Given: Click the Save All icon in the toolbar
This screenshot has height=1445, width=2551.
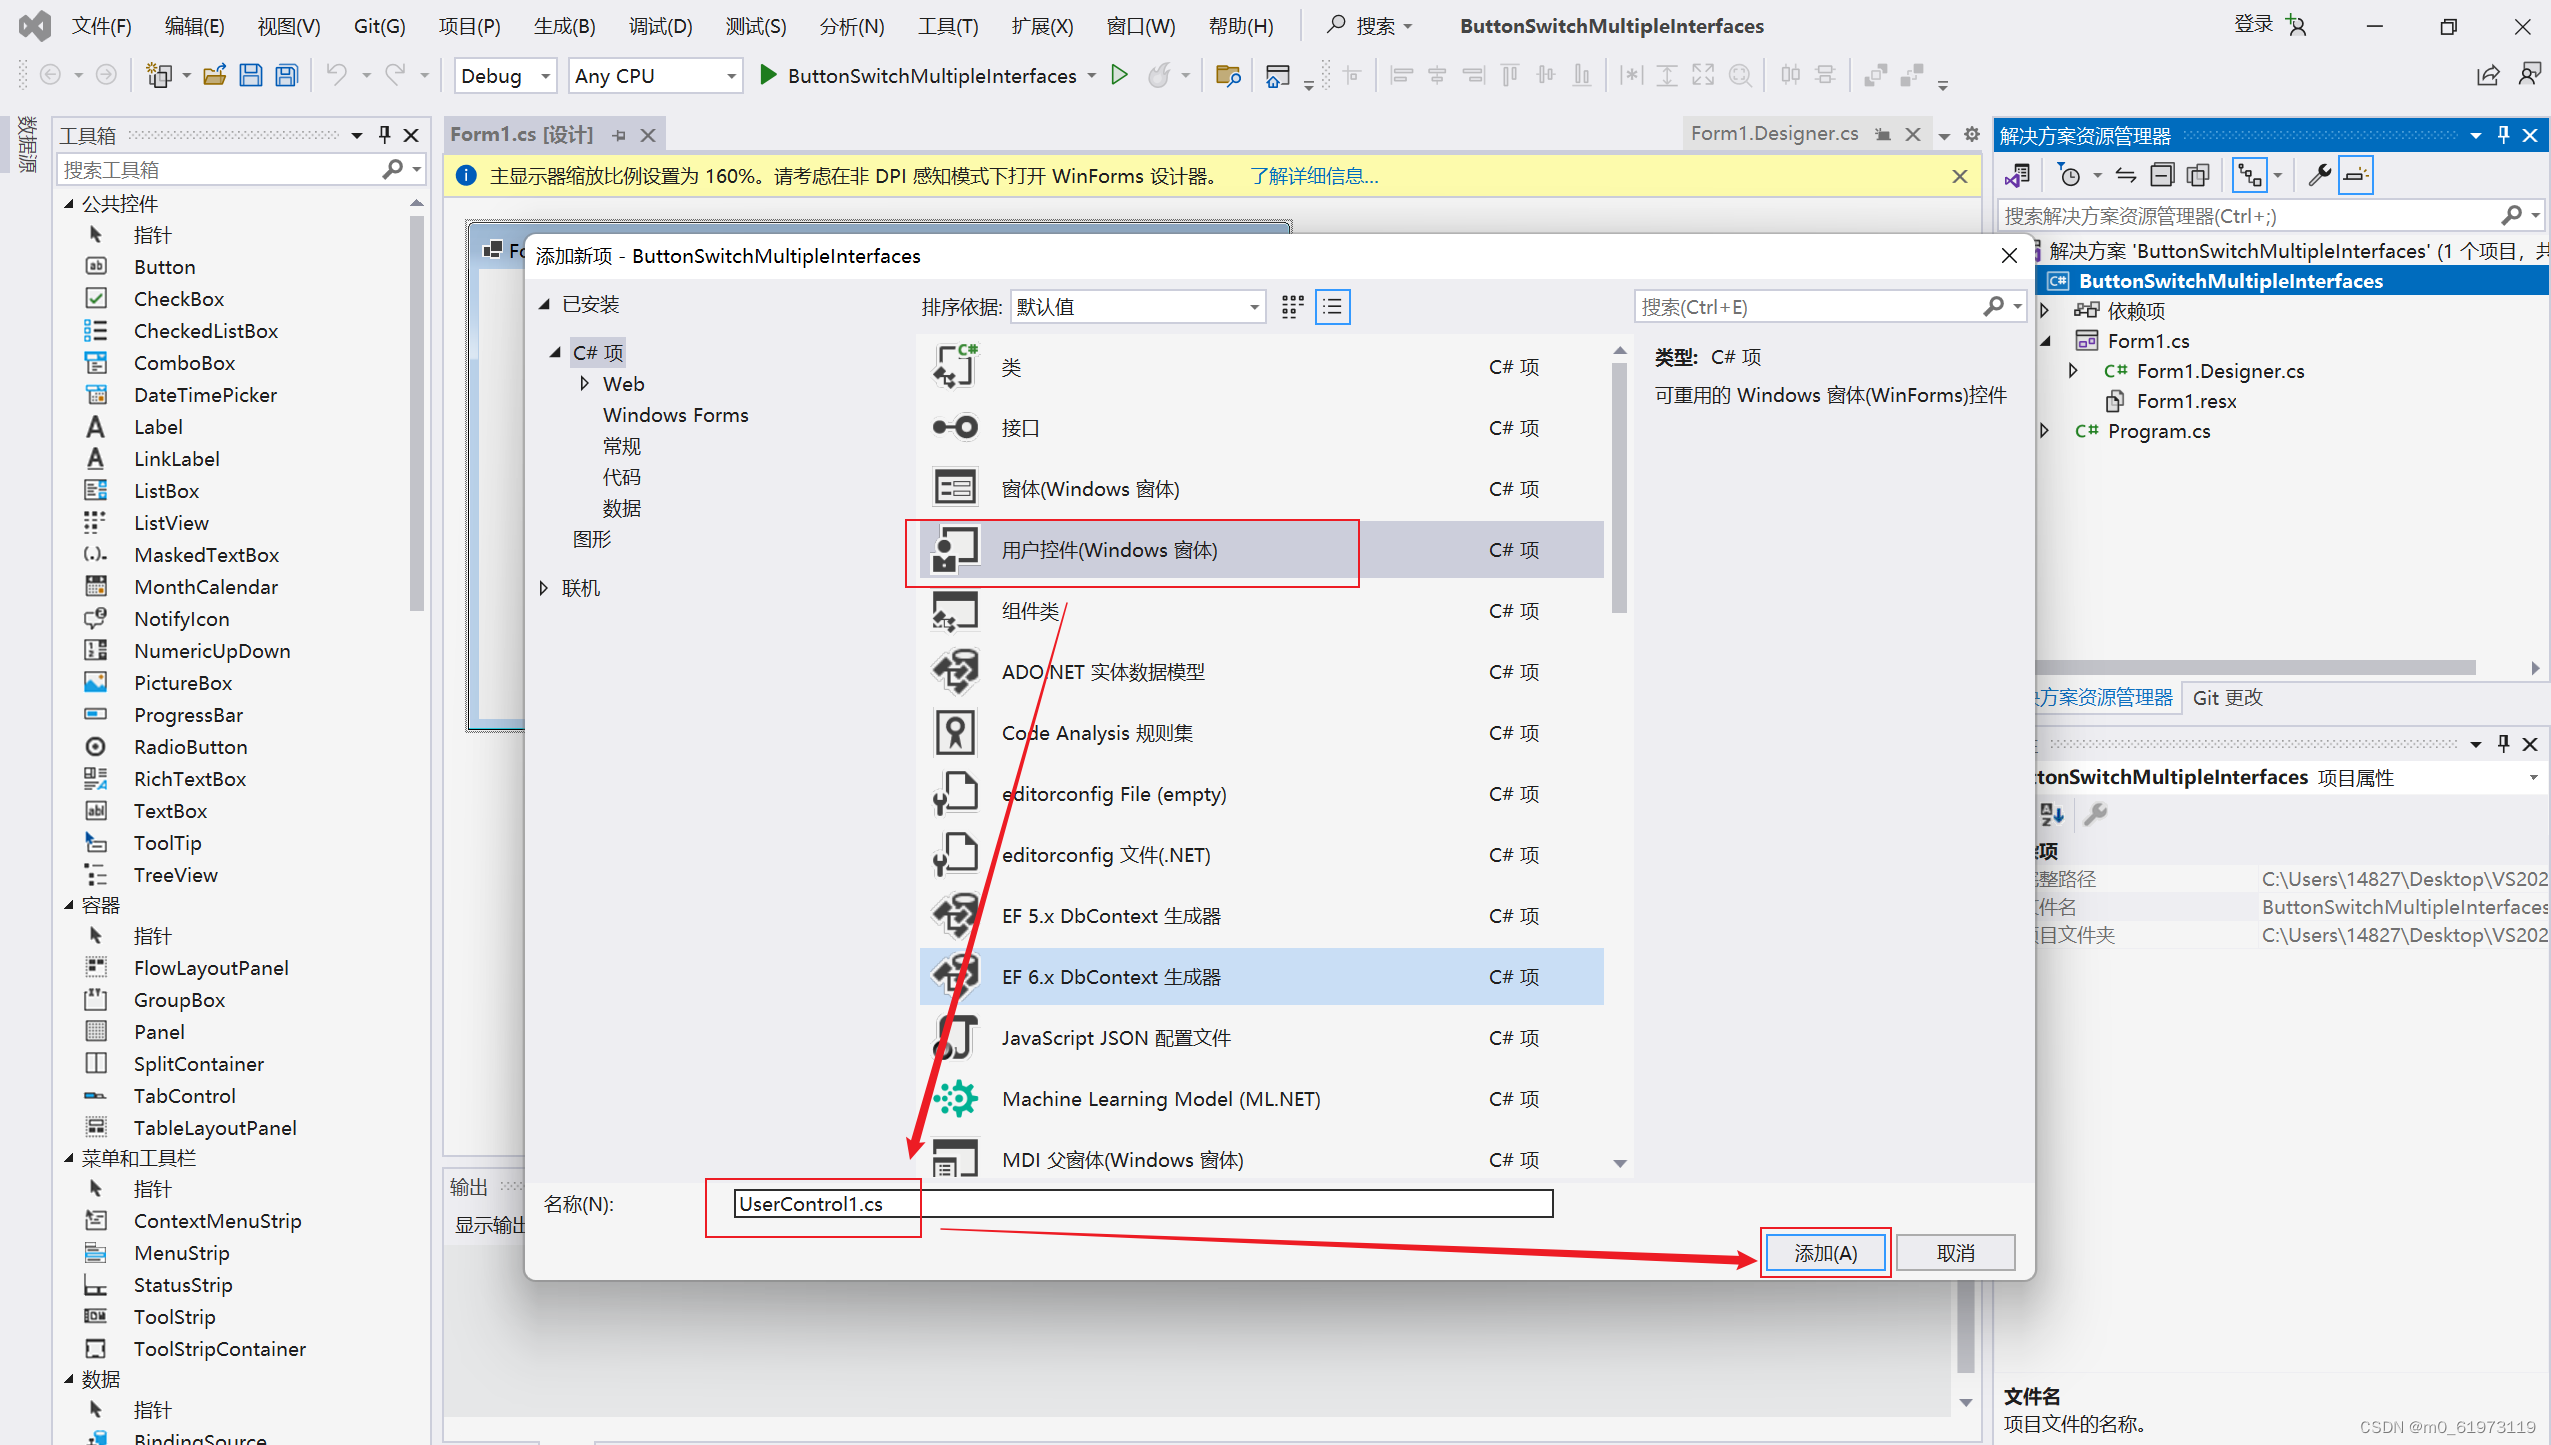Looking at the screenshot, I should [x=287, y=75].
